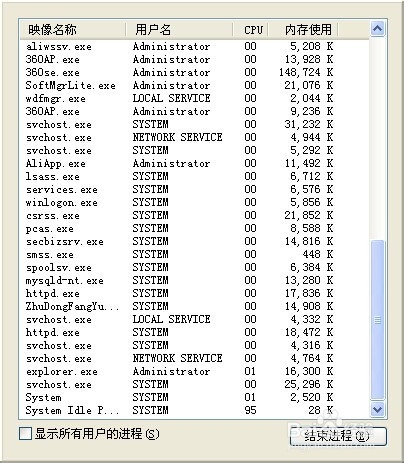Sort by the CPU column header
Image resolution: width=404 pixels, height=463 pixels.
point(251,30)
